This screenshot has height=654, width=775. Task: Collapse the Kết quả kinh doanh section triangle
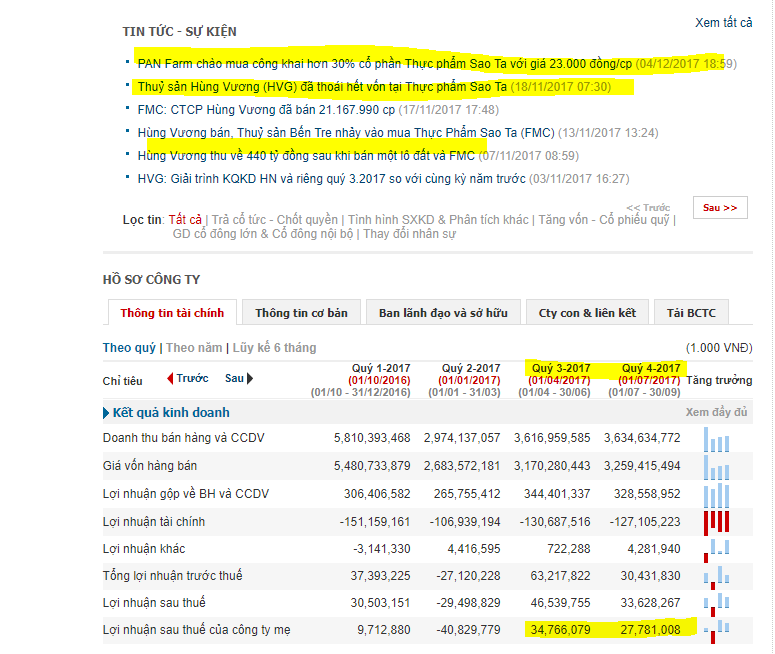coord(106,413)
